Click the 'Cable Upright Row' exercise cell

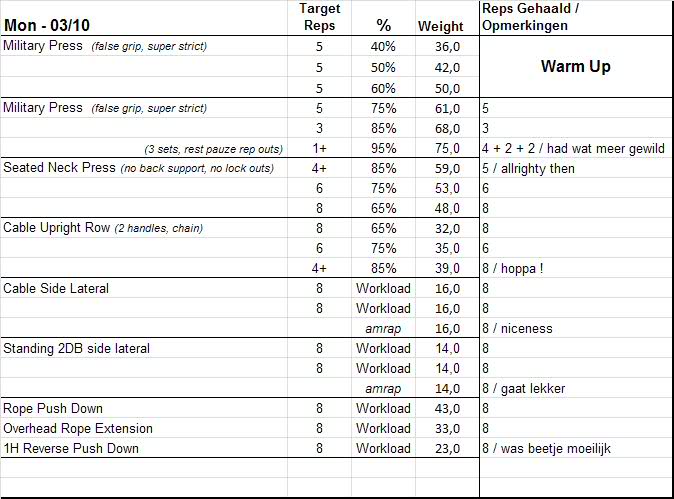tap(57, 228)
